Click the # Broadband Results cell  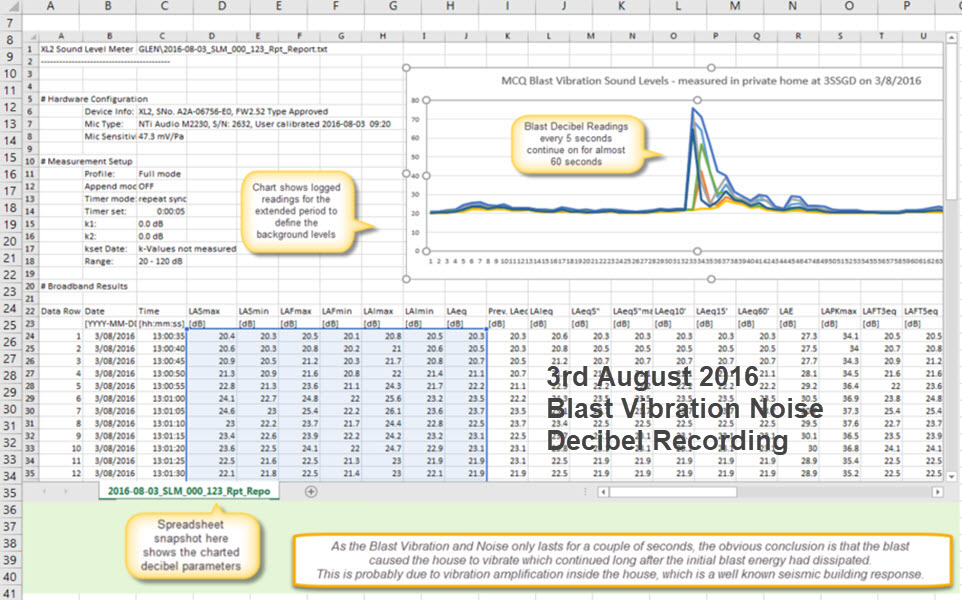(84, 286)
